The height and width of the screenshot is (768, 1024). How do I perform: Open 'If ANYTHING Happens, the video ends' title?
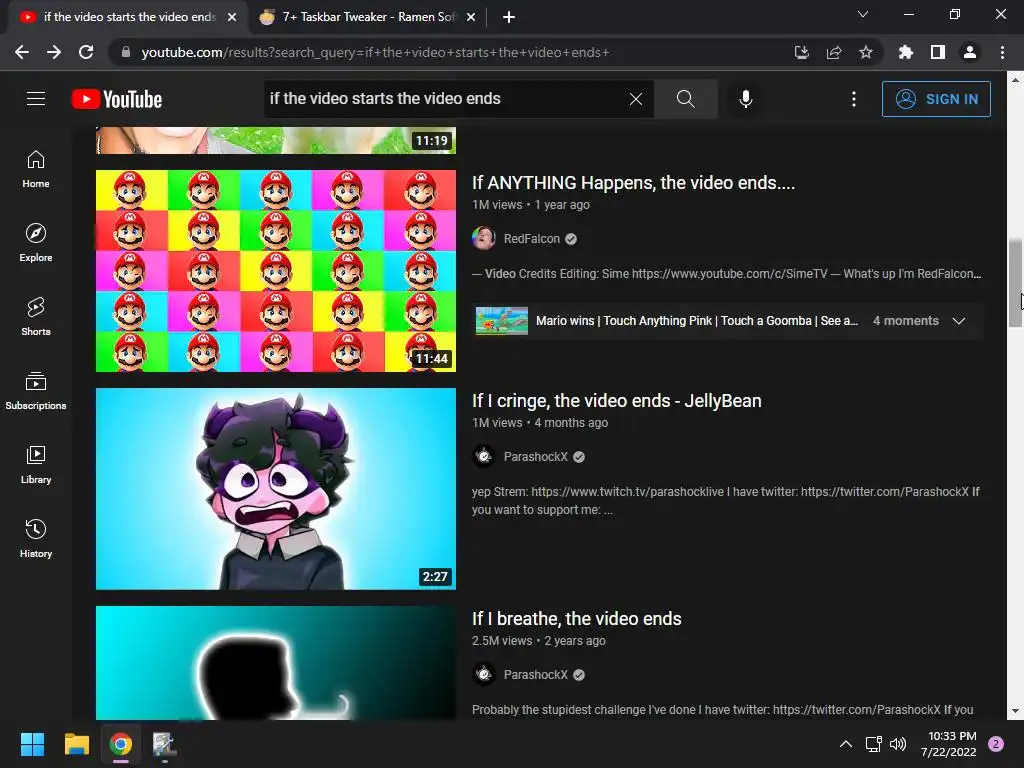coord(633,183)
